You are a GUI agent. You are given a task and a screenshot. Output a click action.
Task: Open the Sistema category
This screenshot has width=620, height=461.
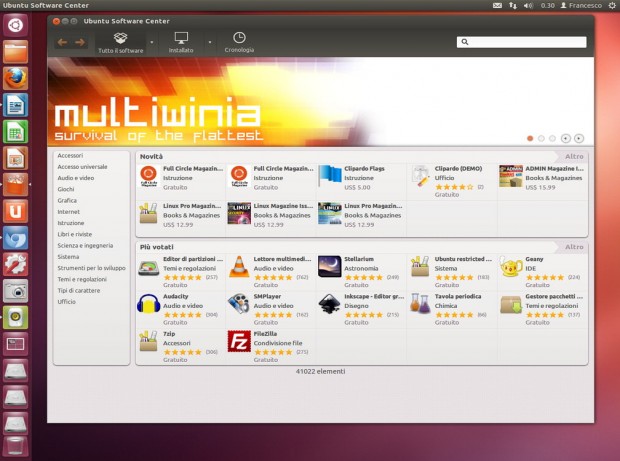(x=68, y=257)
